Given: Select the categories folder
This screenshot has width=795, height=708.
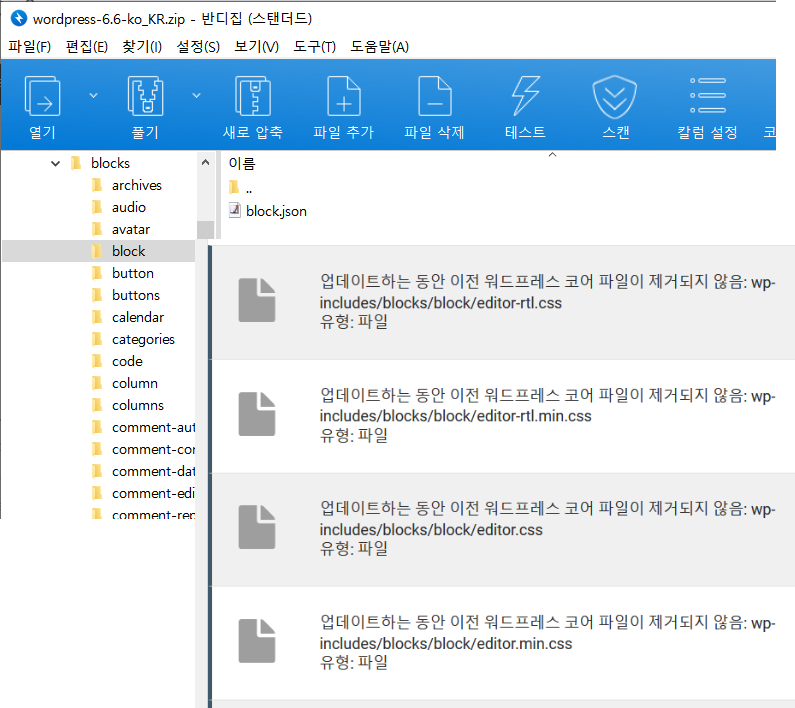Looking at the screenshot, I should click(x=143, y=339).
